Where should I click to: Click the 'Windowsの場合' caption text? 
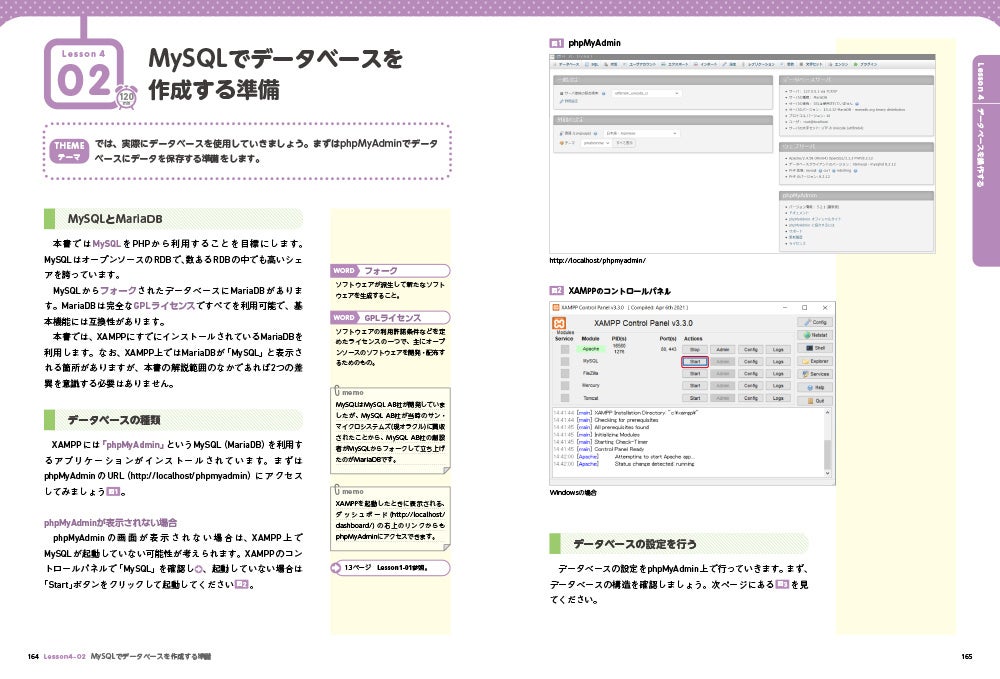(x=573, y=492)
